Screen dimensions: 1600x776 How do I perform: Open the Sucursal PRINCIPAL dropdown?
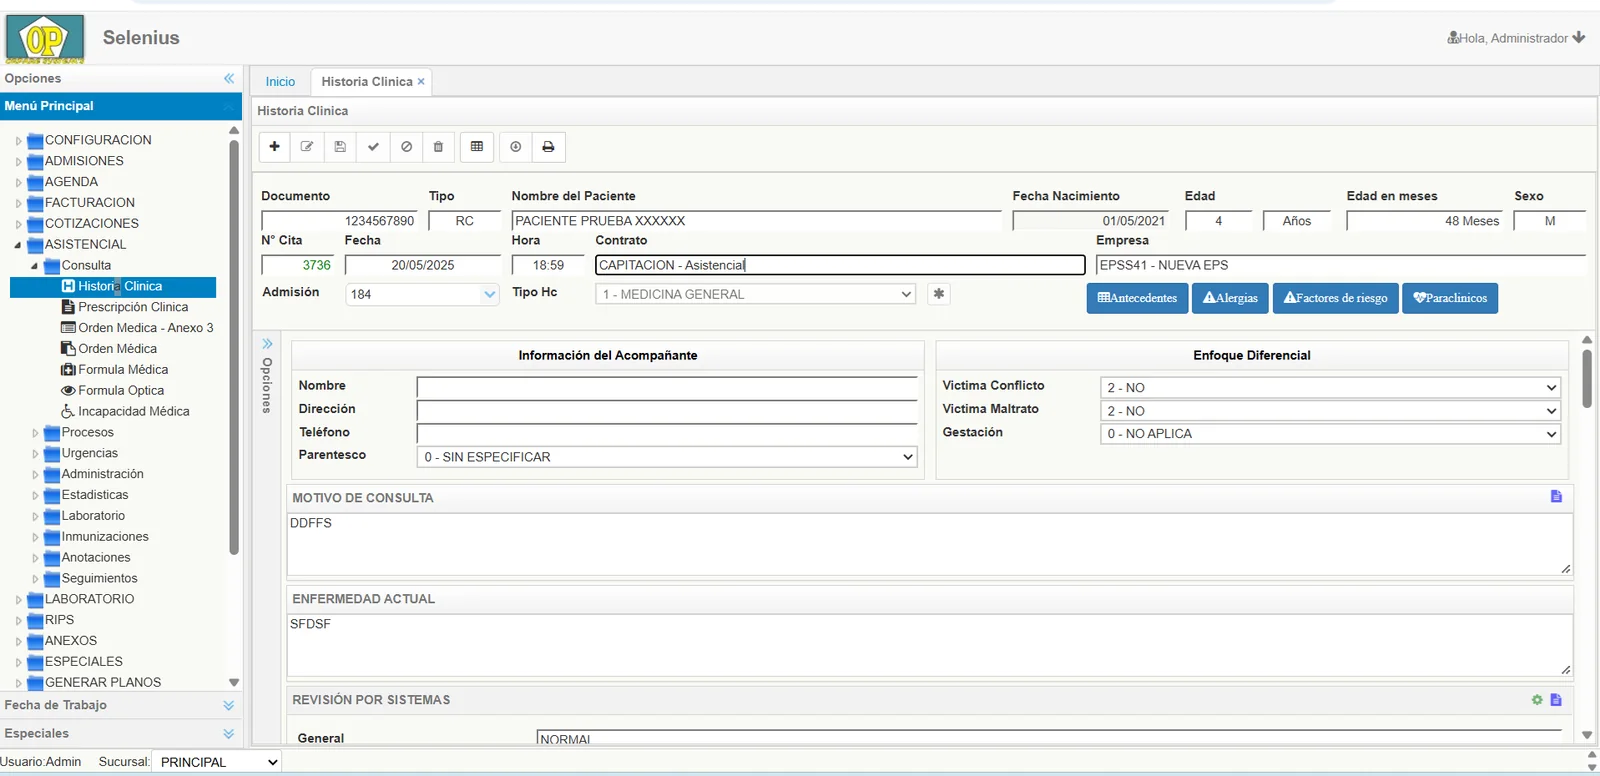pyautogui.click(x=216, y=762)
